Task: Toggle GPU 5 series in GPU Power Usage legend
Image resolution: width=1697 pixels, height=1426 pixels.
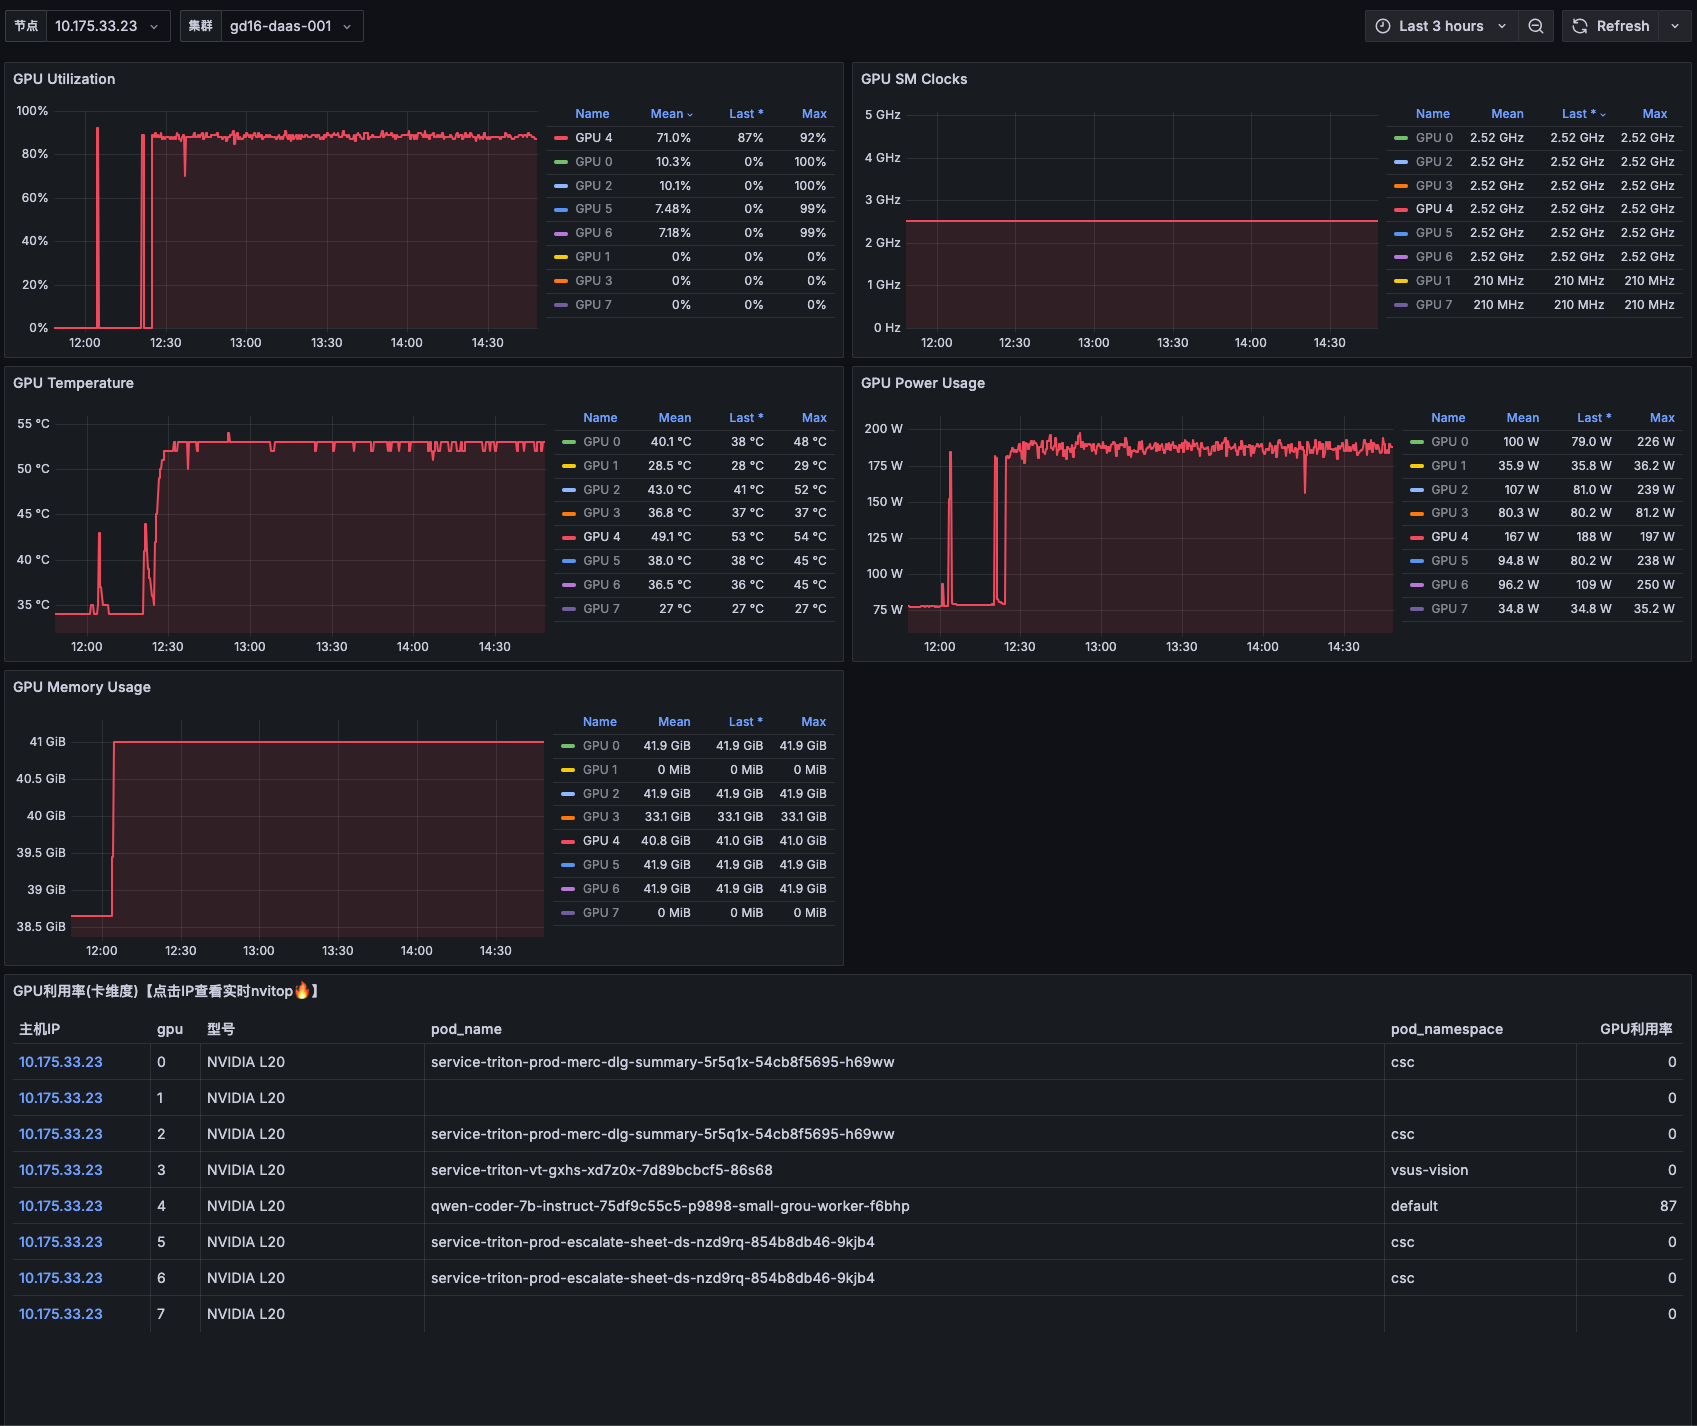Action: 1450,561
